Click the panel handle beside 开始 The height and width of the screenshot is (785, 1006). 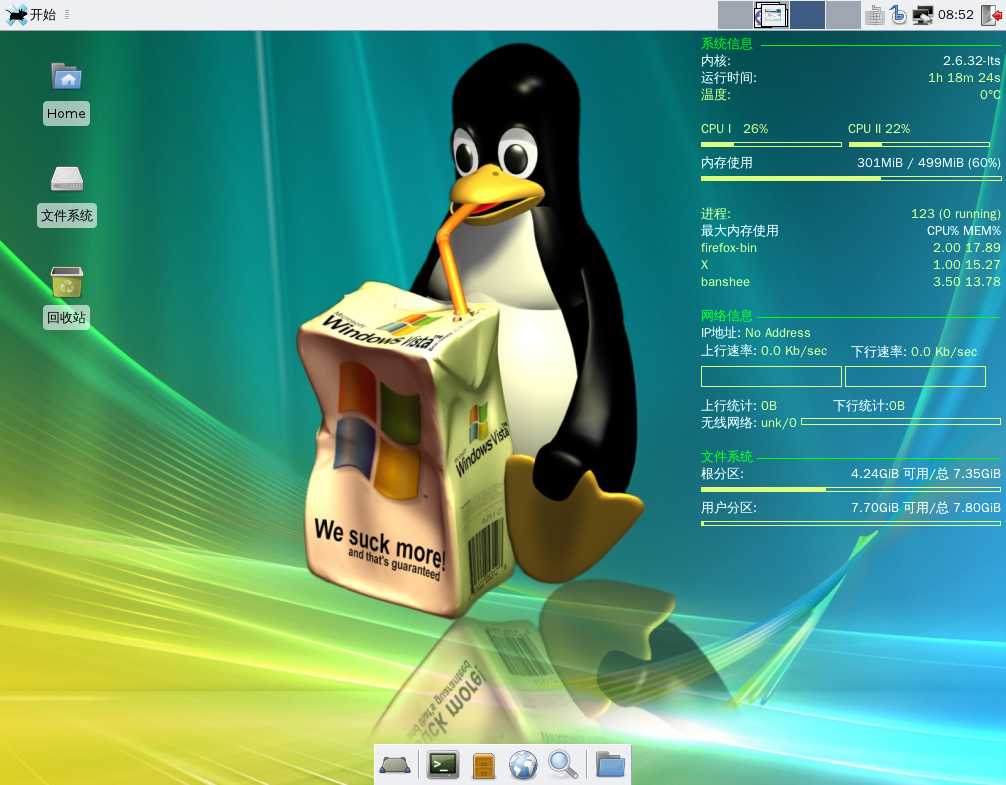(x=67, y=14)
